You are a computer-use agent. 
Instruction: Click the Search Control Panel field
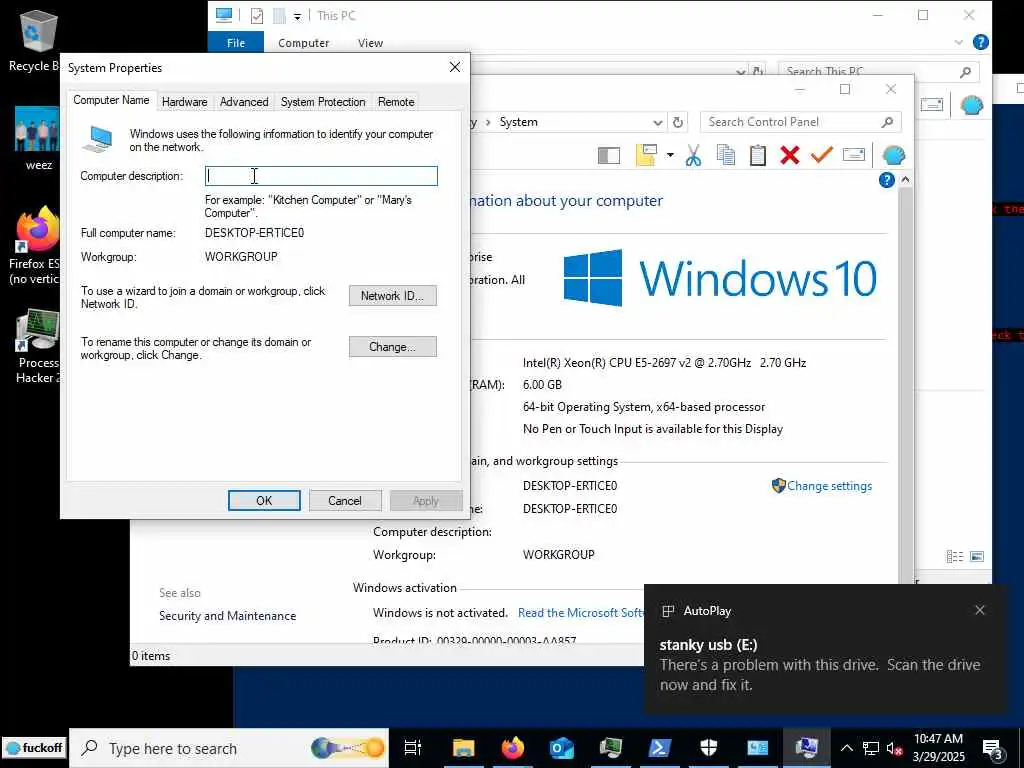(801, 122)
